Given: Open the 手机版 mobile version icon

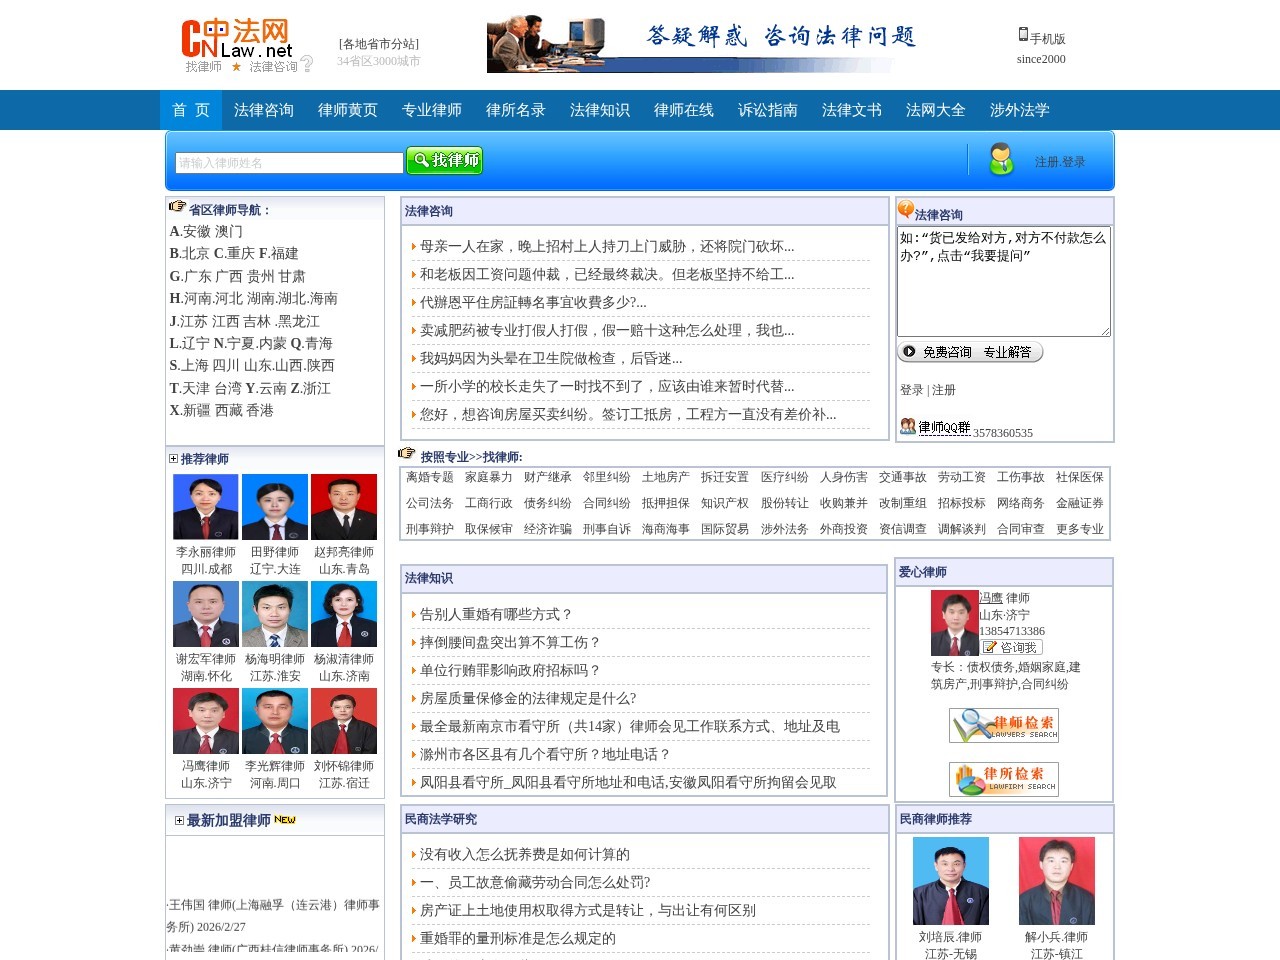Looking at the screenshot, I should pos(1021,35).
